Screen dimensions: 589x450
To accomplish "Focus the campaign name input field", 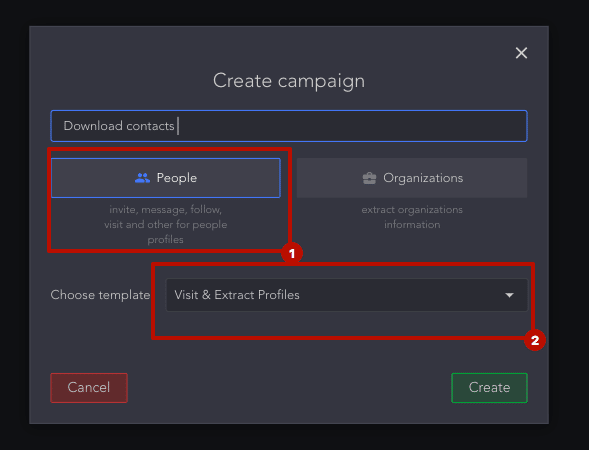I will (x=289, y=126).
